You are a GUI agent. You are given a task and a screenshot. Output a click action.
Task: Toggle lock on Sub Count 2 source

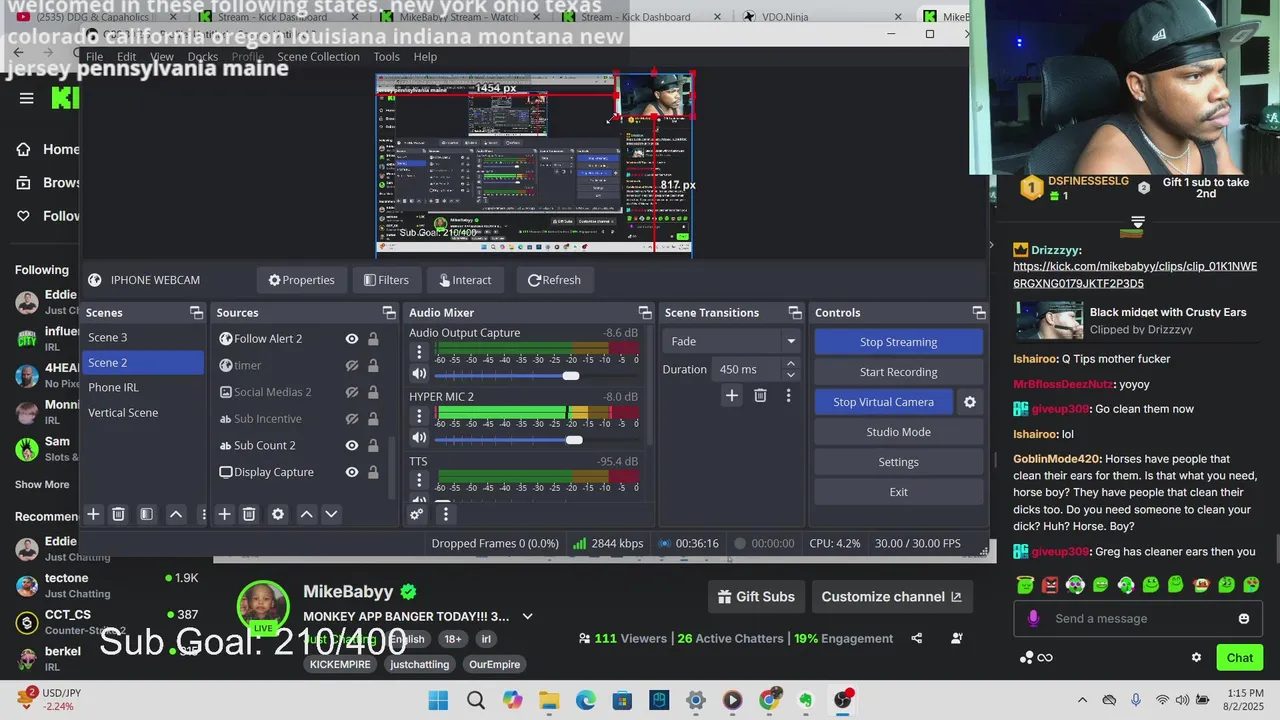click(373, 445)
